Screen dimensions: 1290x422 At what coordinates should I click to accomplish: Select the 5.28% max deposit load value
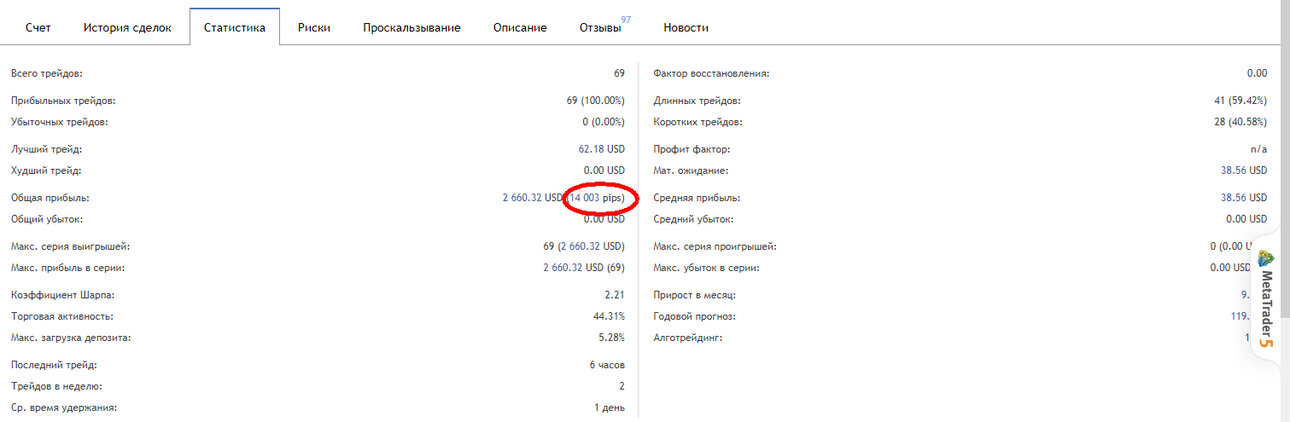[x=611, y=338]
